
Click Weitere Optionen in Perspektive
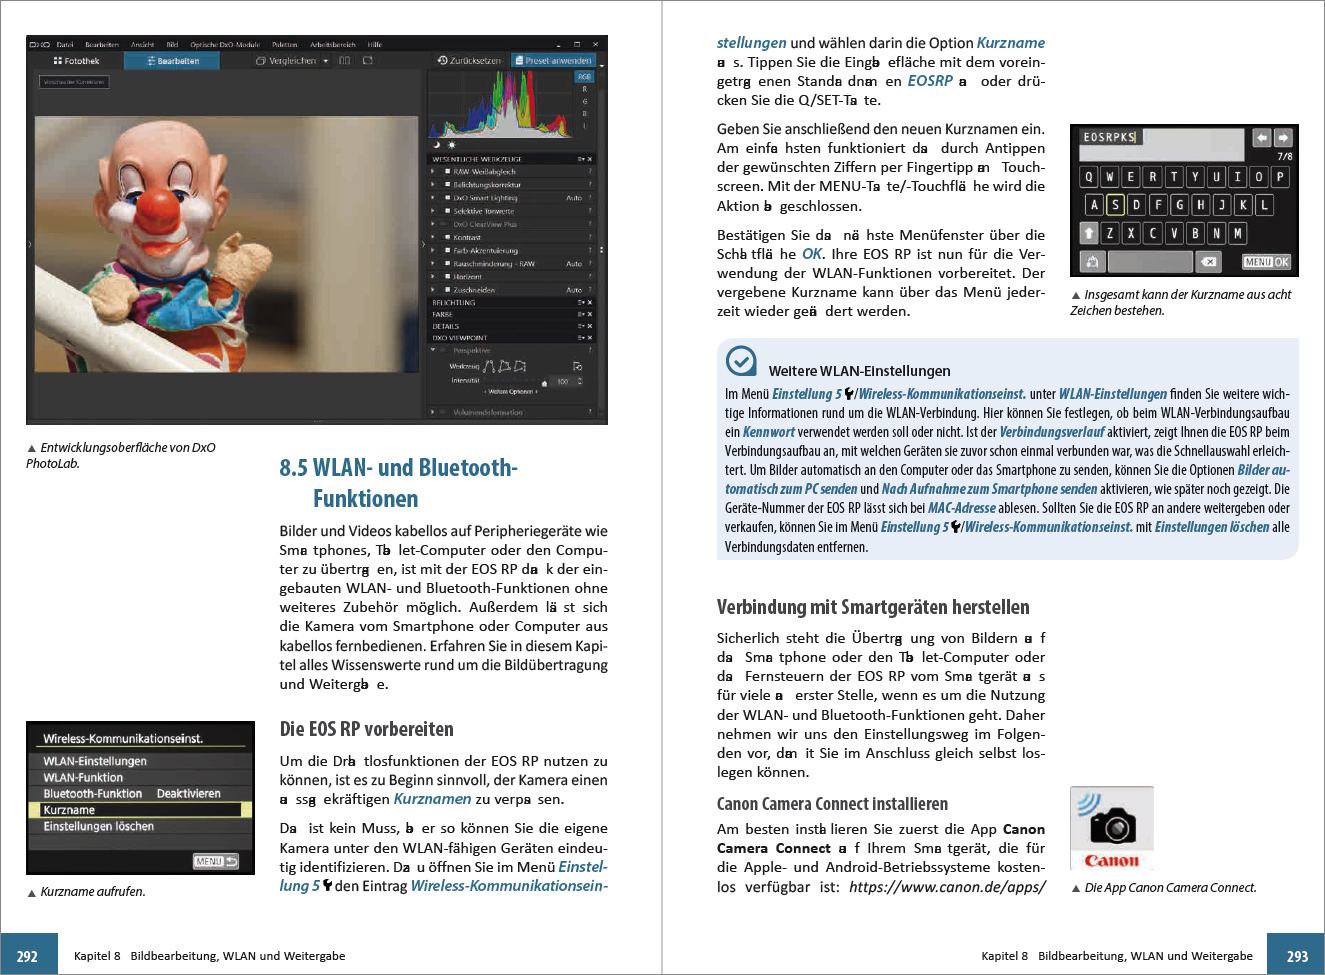click(x=513, y=392)
